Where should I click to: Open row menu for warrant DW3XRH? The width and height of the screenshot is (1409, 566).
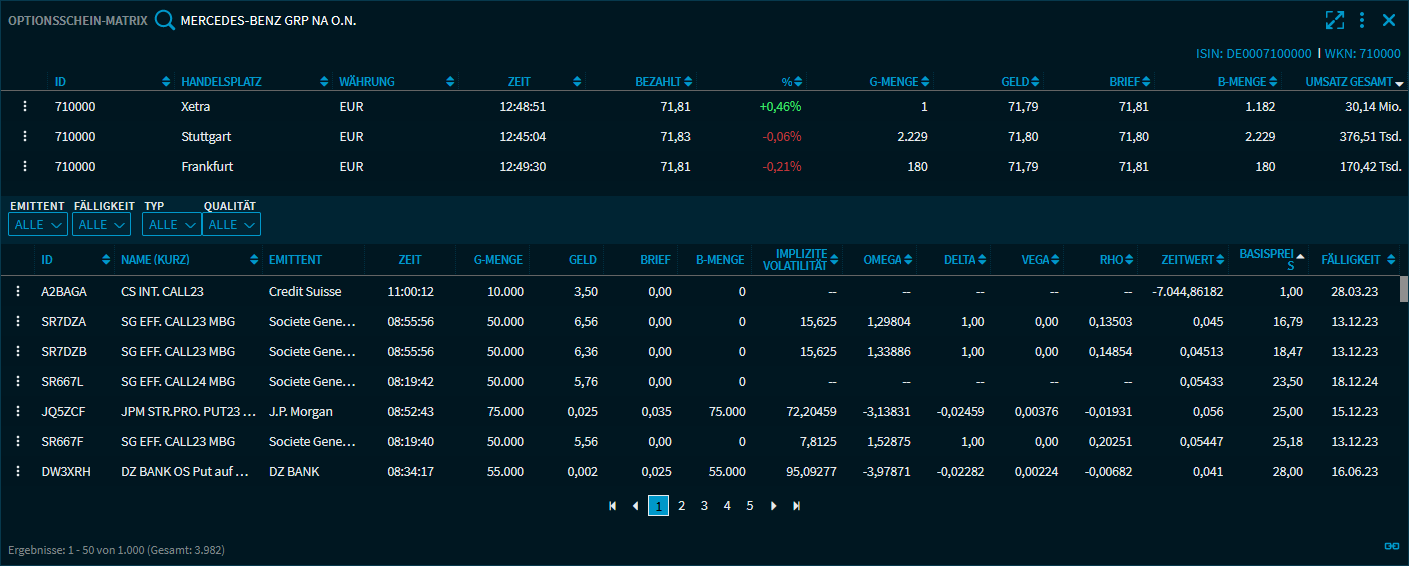click(17, 472)
